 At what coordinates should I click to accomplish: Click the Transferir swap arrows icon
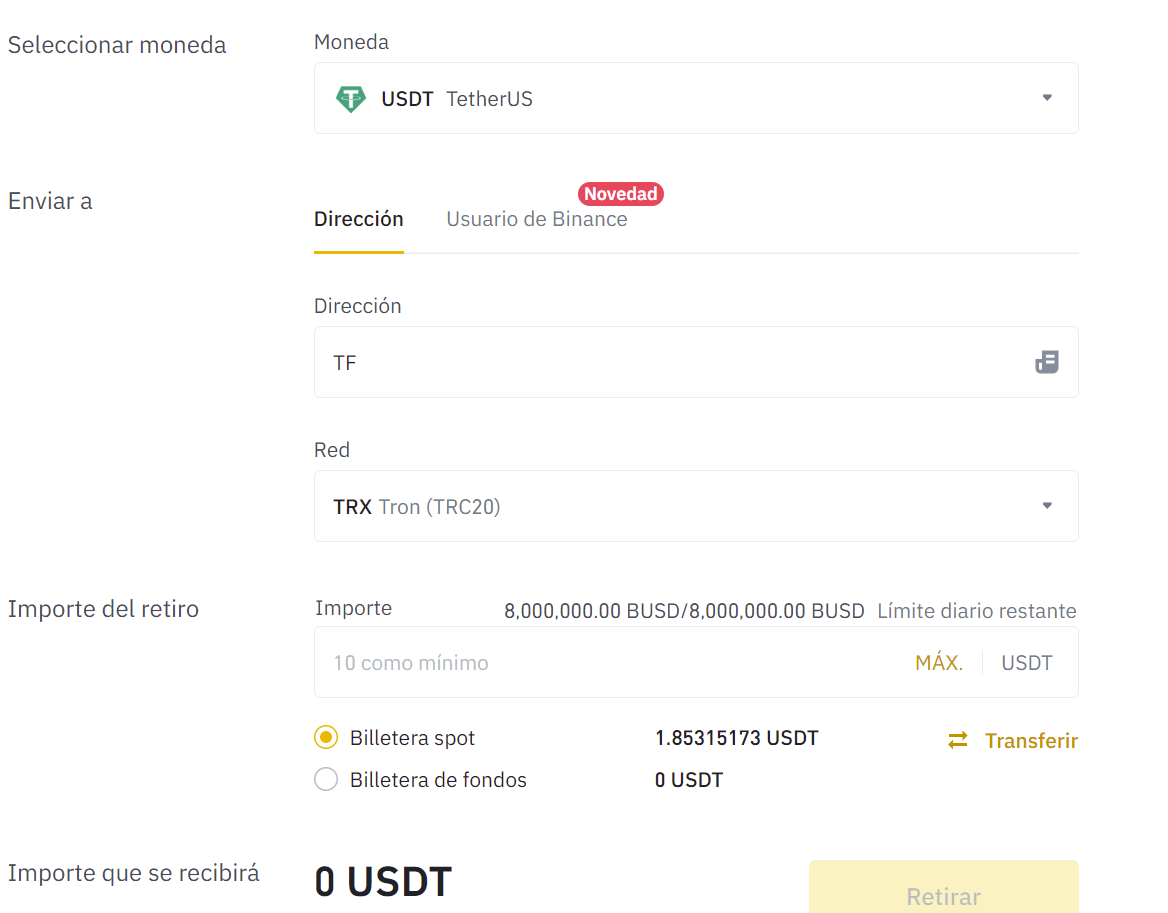coord(958,740)
